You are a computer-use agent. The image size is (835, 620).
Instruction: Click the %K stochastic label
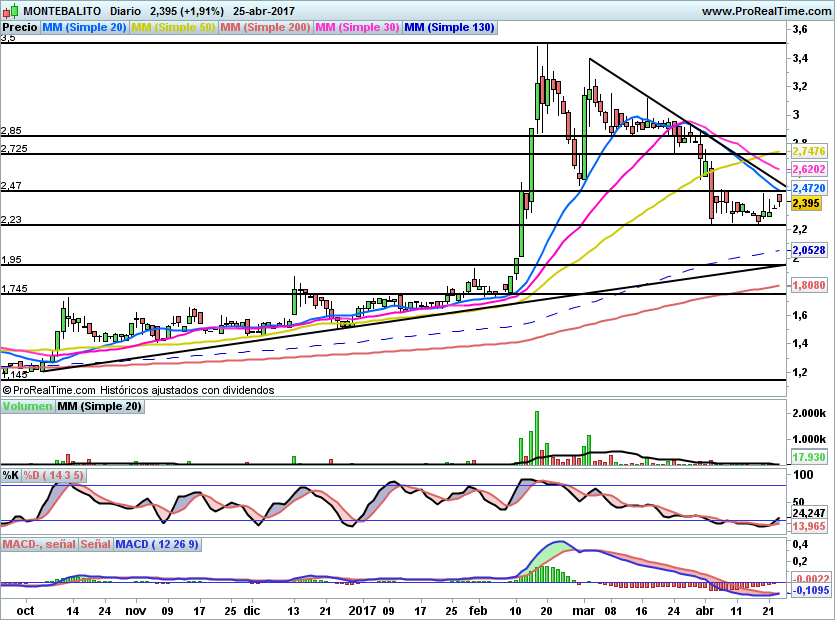point(11,475)
